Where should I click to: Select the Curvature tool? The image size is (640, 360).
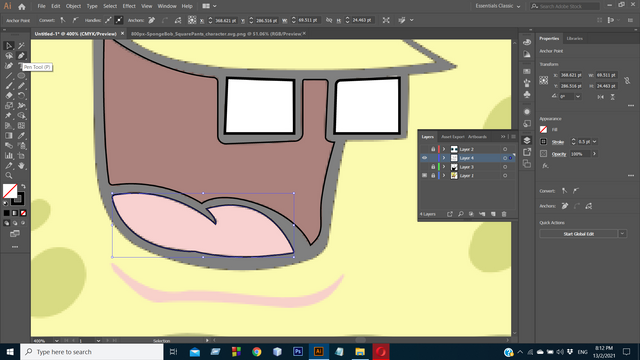tap(9, 66)
